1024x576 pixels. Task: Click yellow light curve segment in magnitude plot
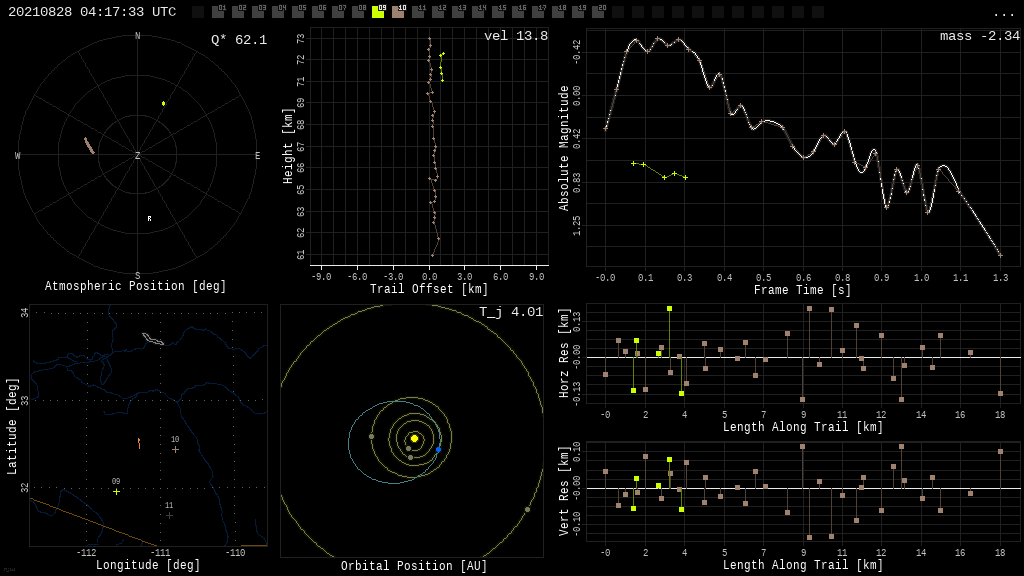659,170
